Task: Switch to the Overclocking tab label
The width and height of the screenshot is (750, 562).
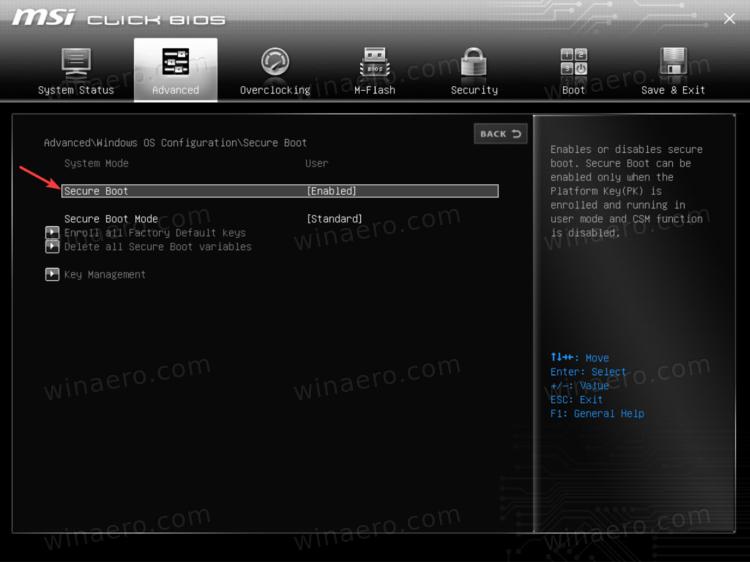Action: tap(275, 90)
